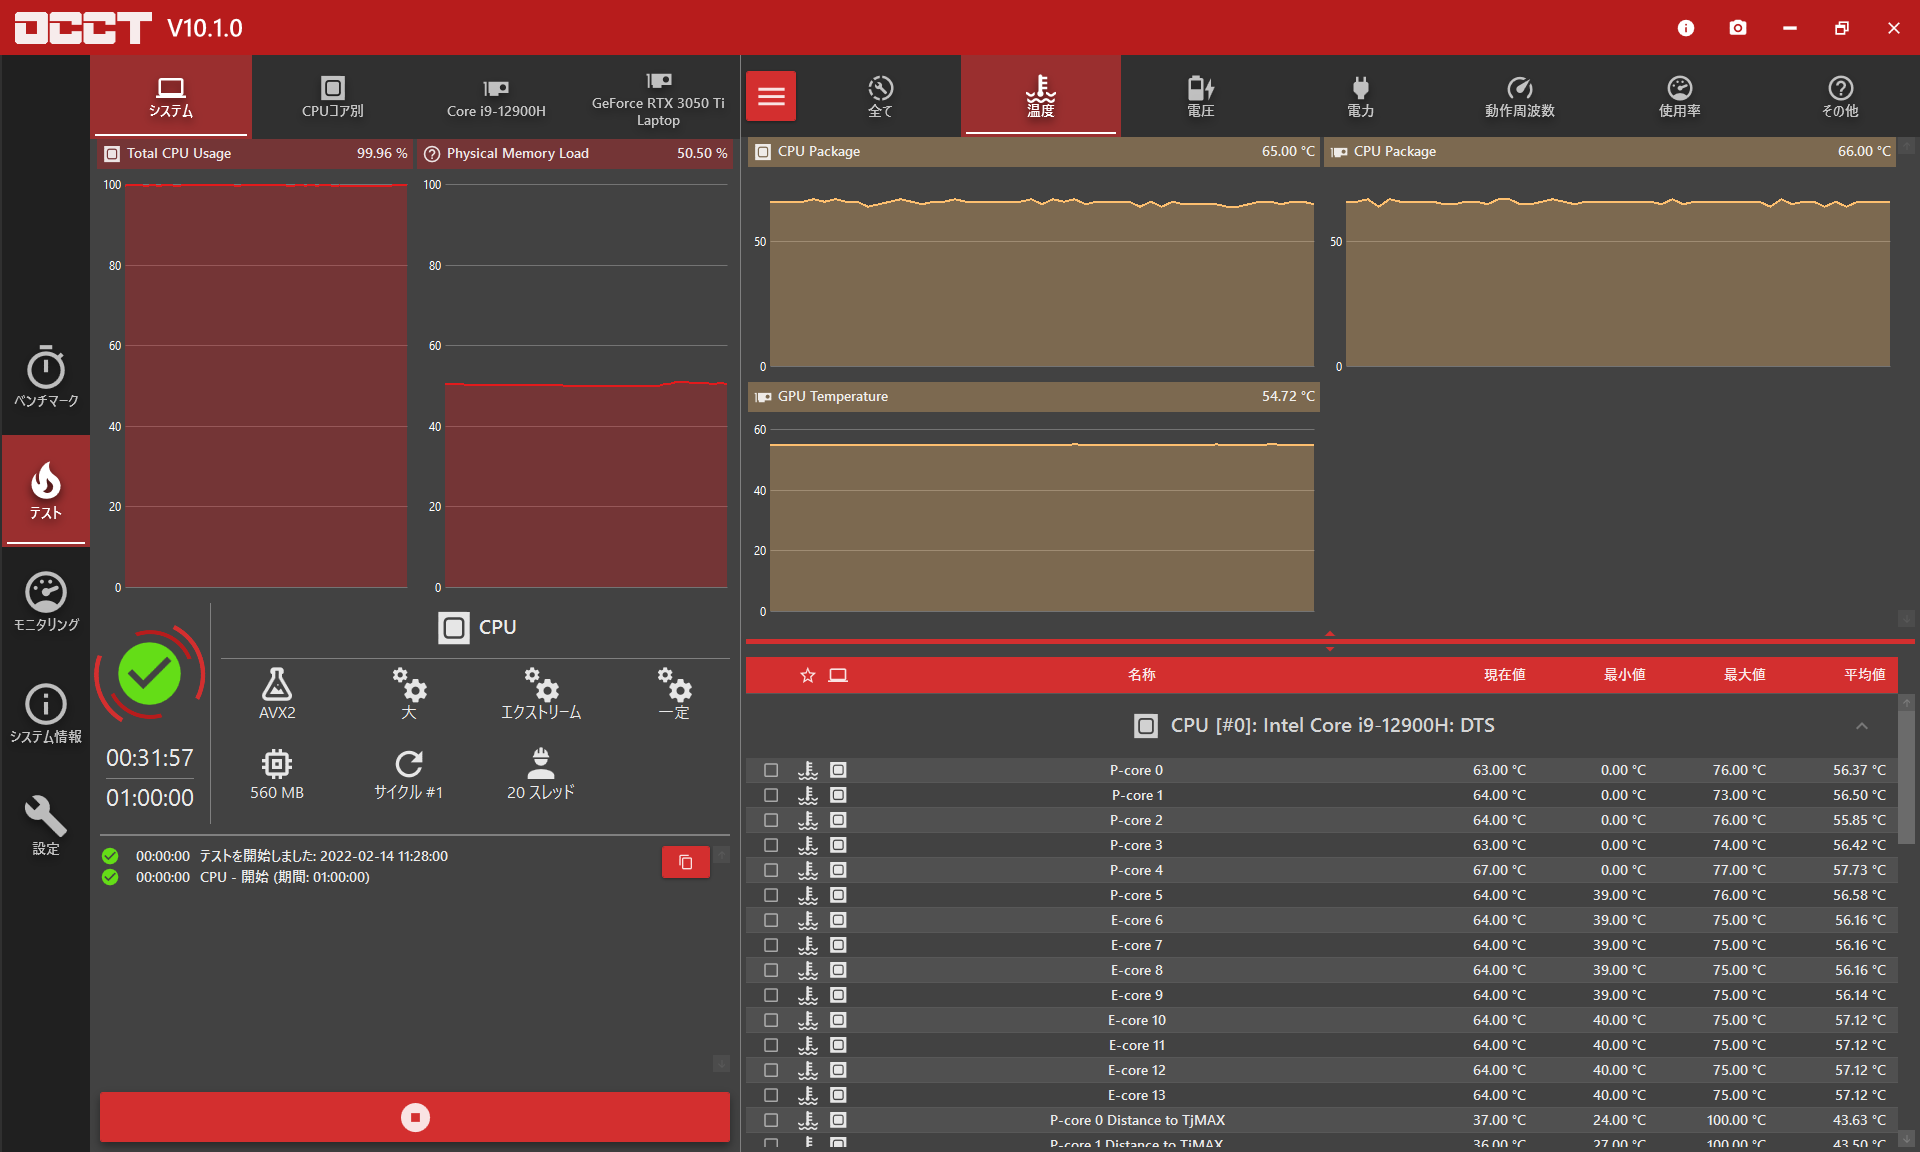Select the その他 other tab

1840,96
